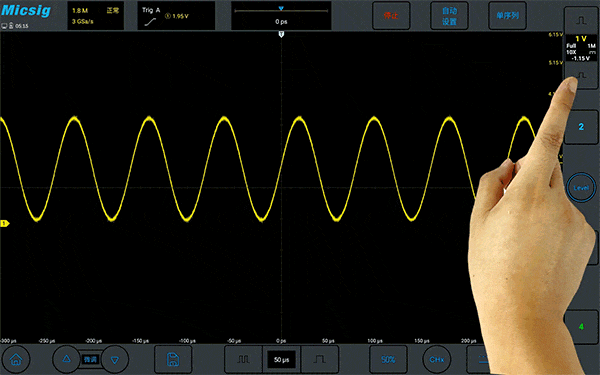This screenshot has height=375, width=600.
Task: Tap the CHx round button
Action: [x=437, y=359]
